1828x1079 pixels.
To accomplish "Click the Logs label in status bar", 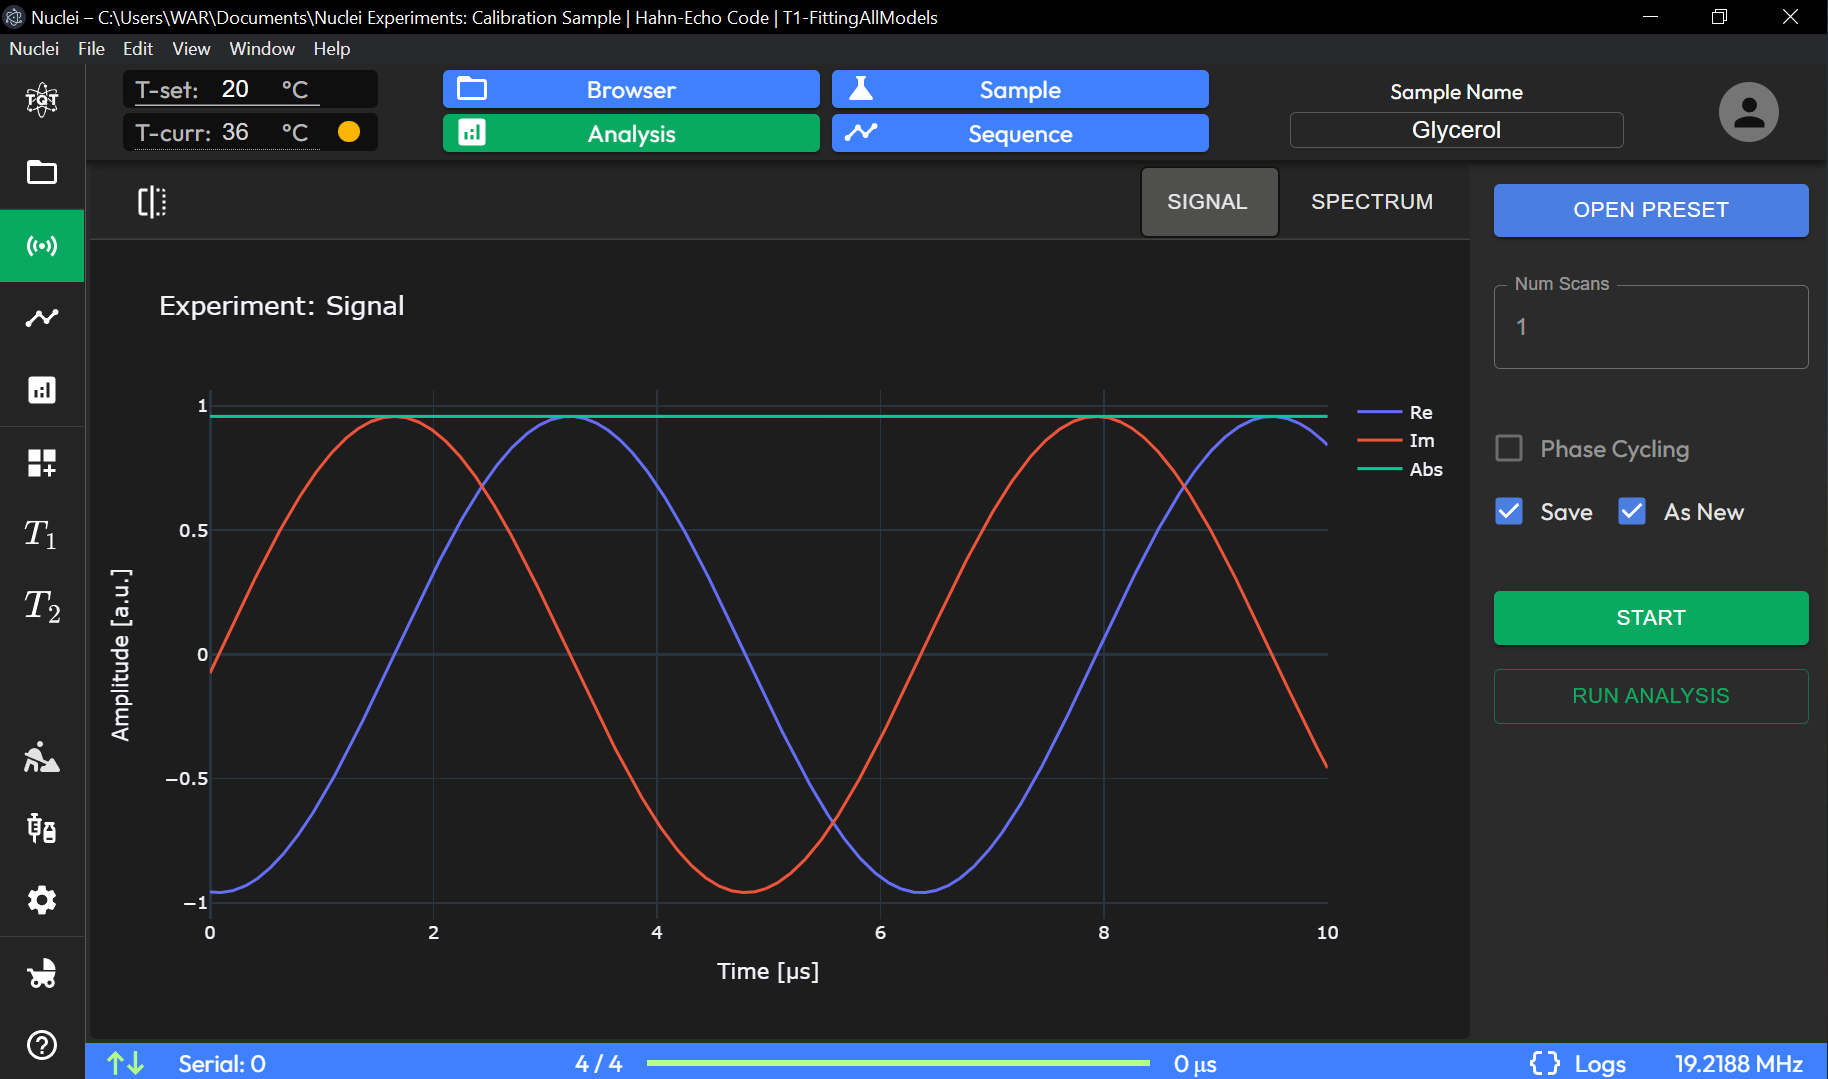I will click(1600, 1064).
